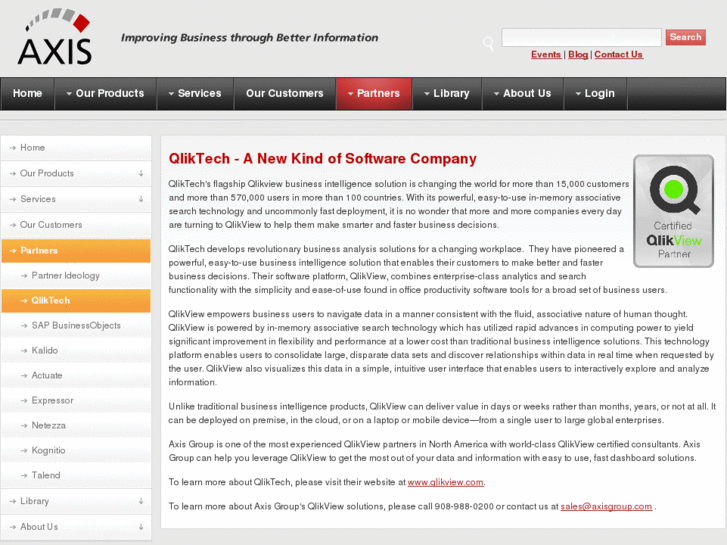Open Kalido sidebar subitem
Viewport: 727px width, 545px height.
pyautogui.click(x=76, y=351)
